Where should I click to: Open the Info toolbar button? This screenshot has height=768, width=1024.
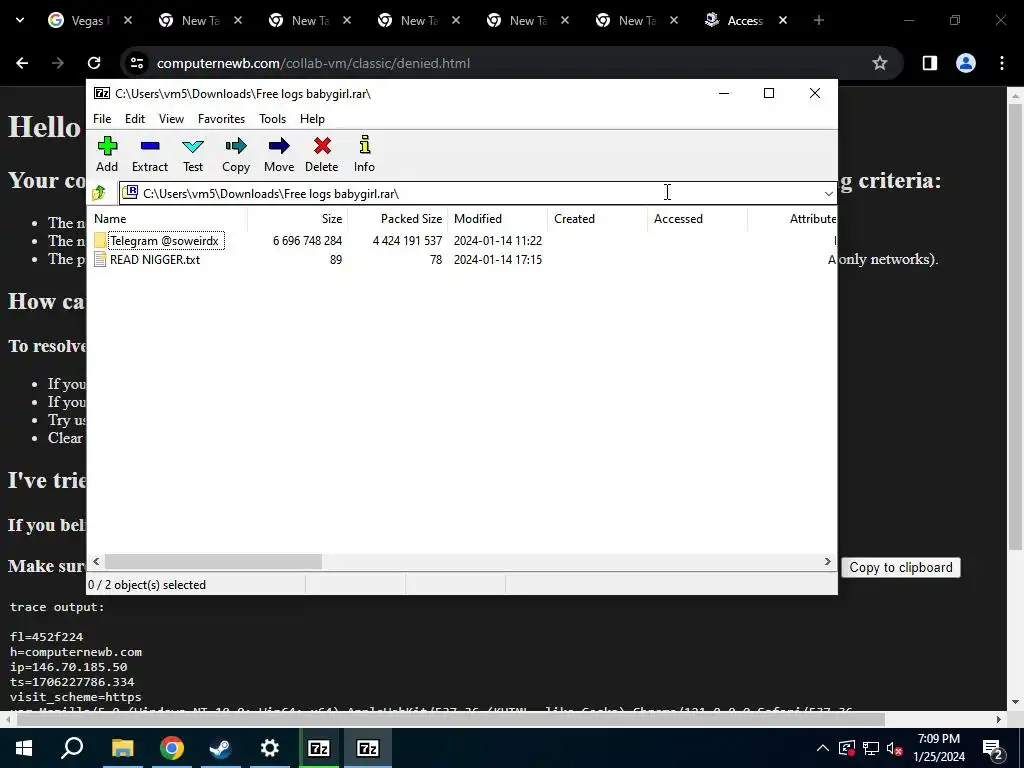pyautogui.click(x=364, y=154)
